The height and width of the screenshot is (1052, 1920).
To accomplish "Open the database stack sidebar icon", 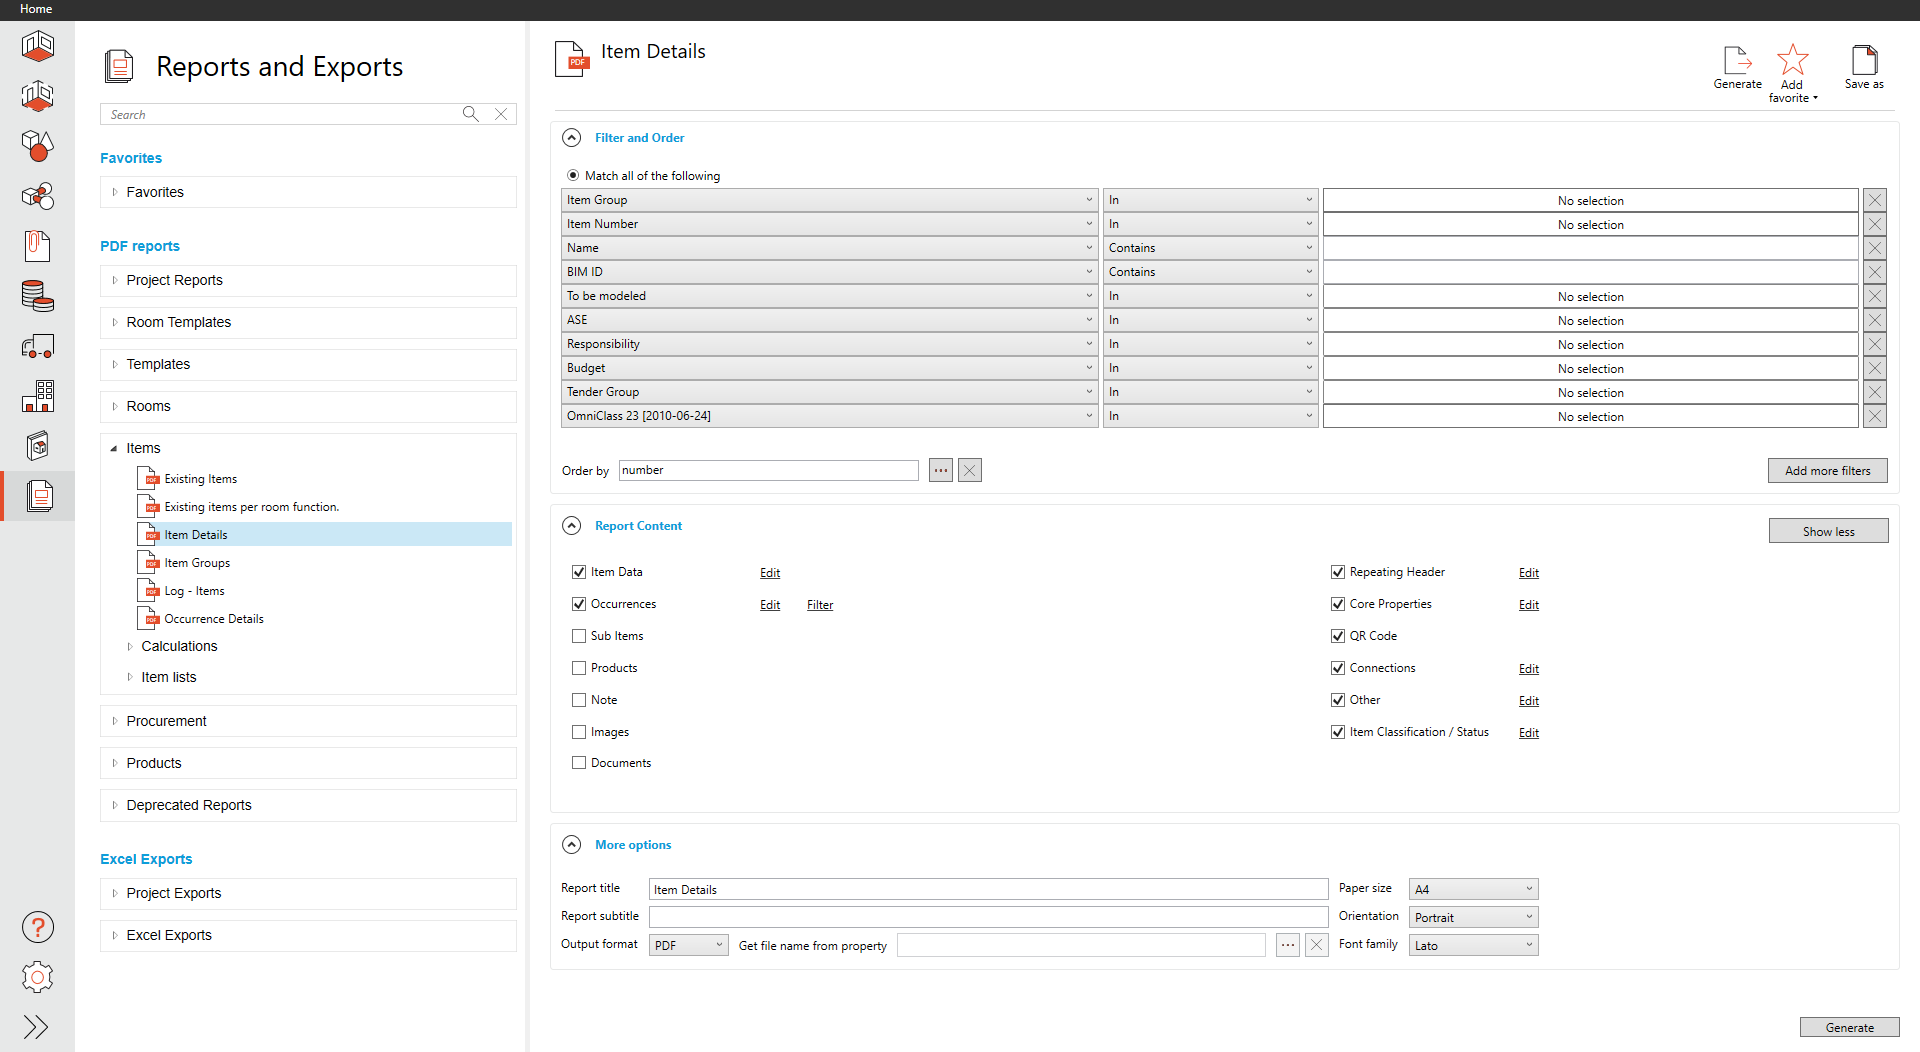I will pos(37,296).
